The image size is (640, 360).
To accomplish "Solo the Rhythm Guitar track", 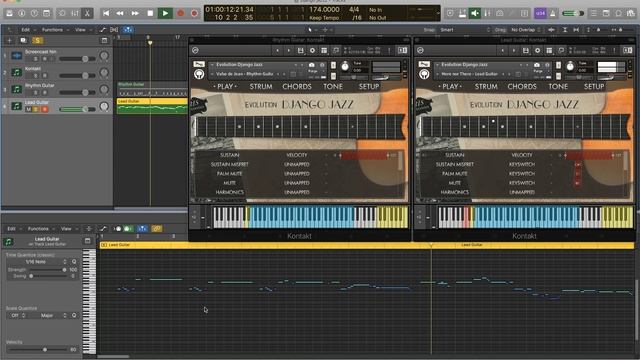I will click(x=36, y=92).
